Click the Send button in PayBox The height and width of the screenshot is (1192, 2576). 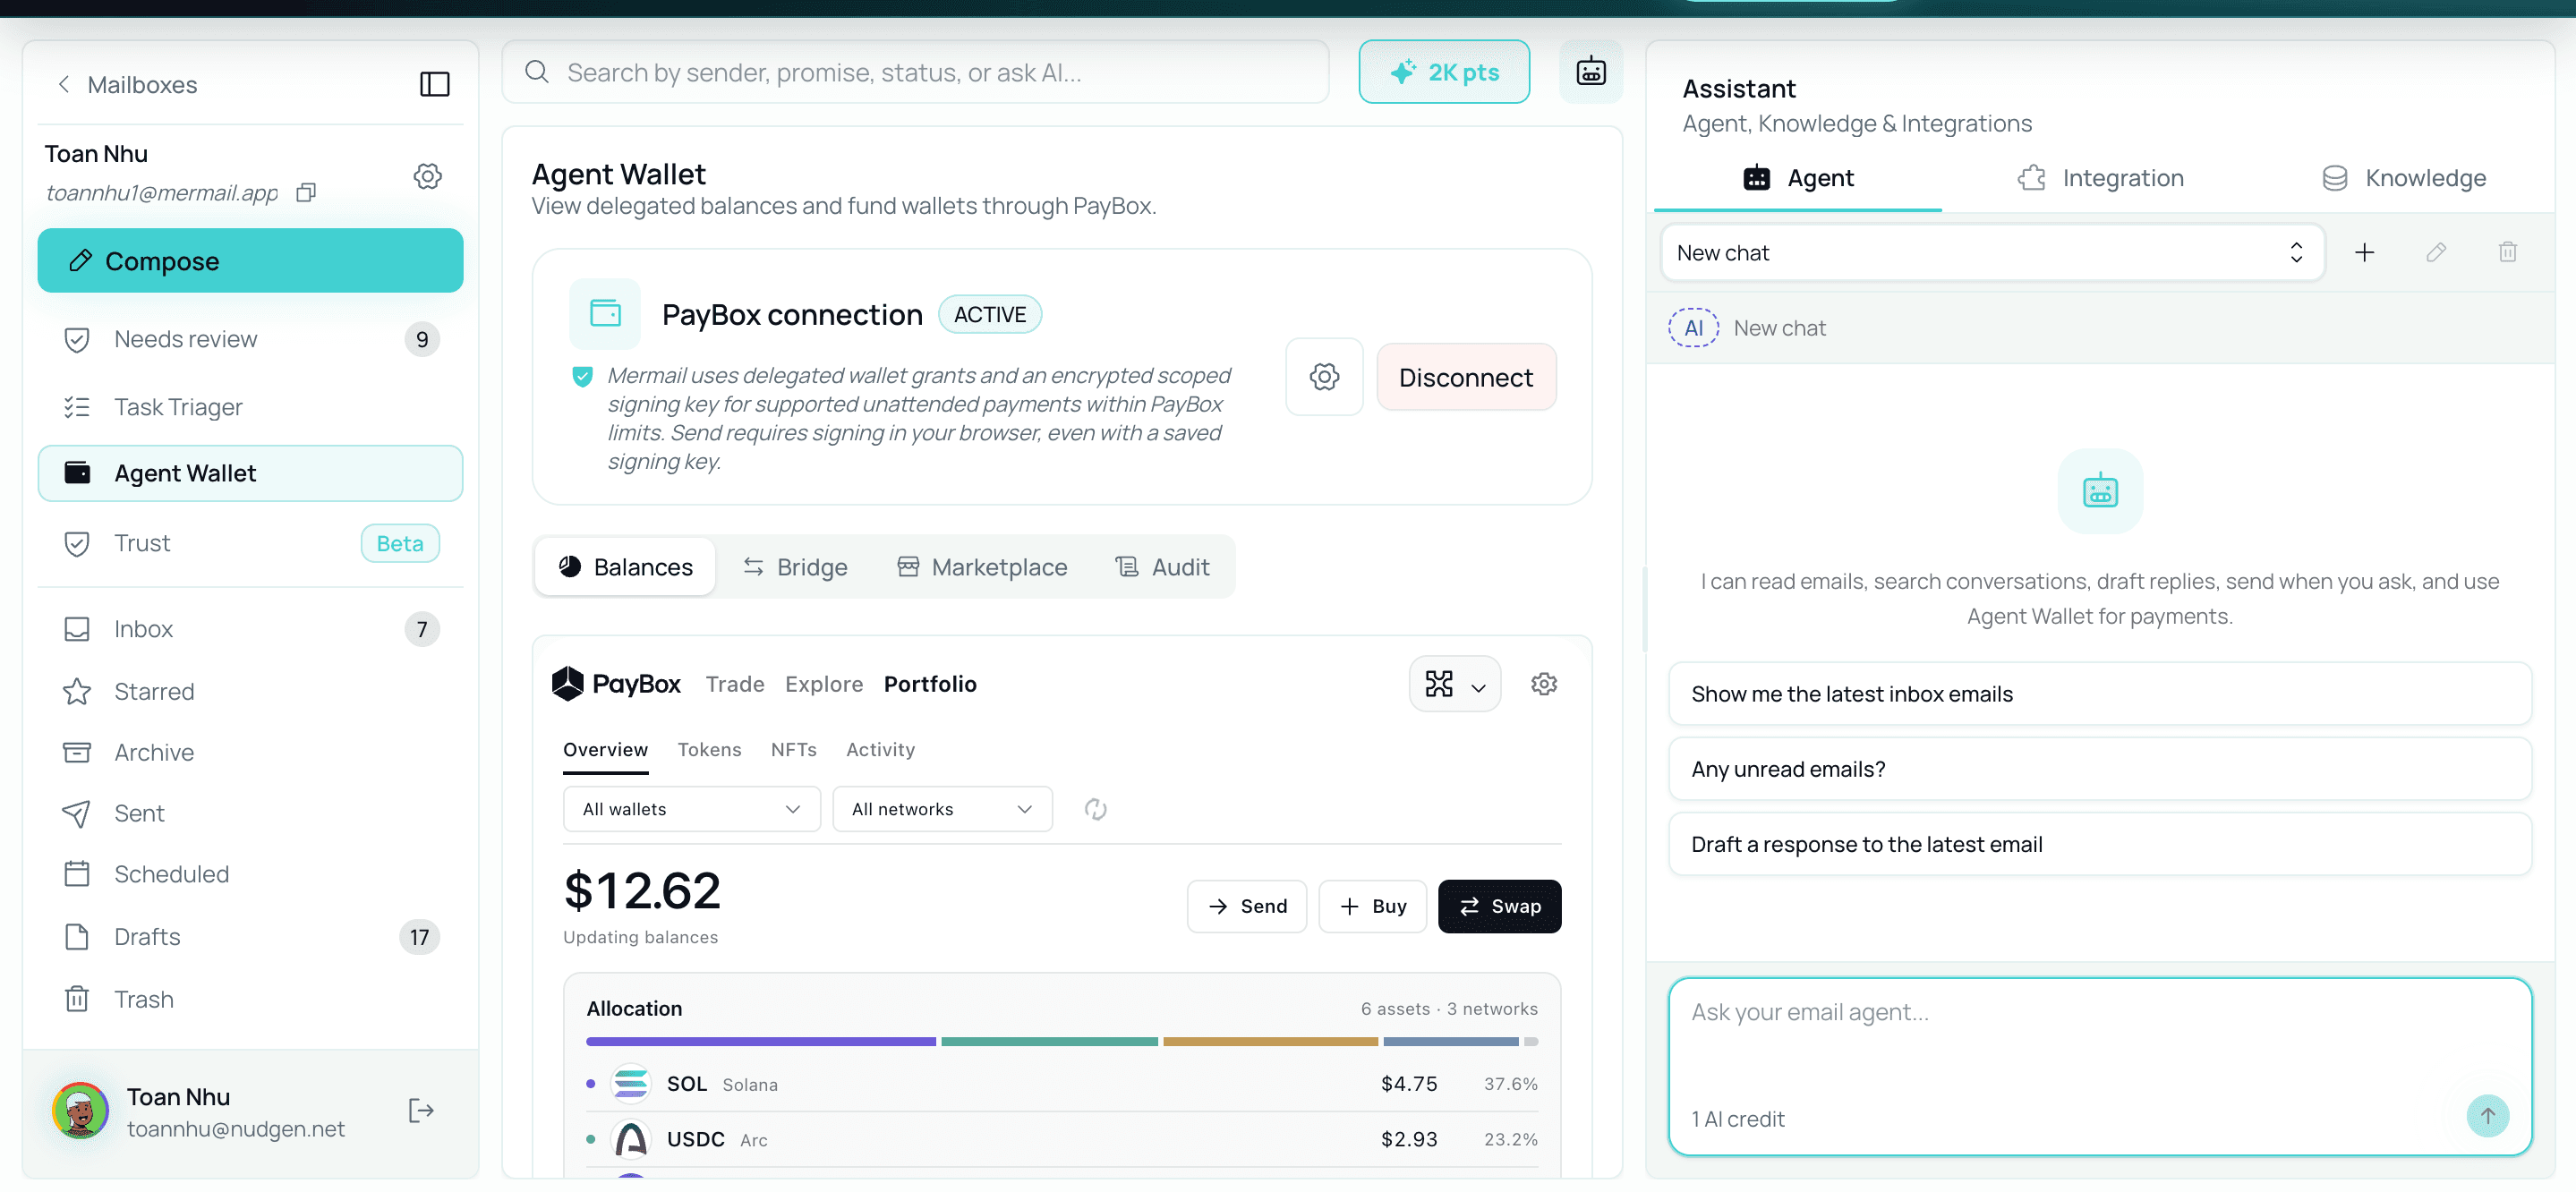point(1246,906)
